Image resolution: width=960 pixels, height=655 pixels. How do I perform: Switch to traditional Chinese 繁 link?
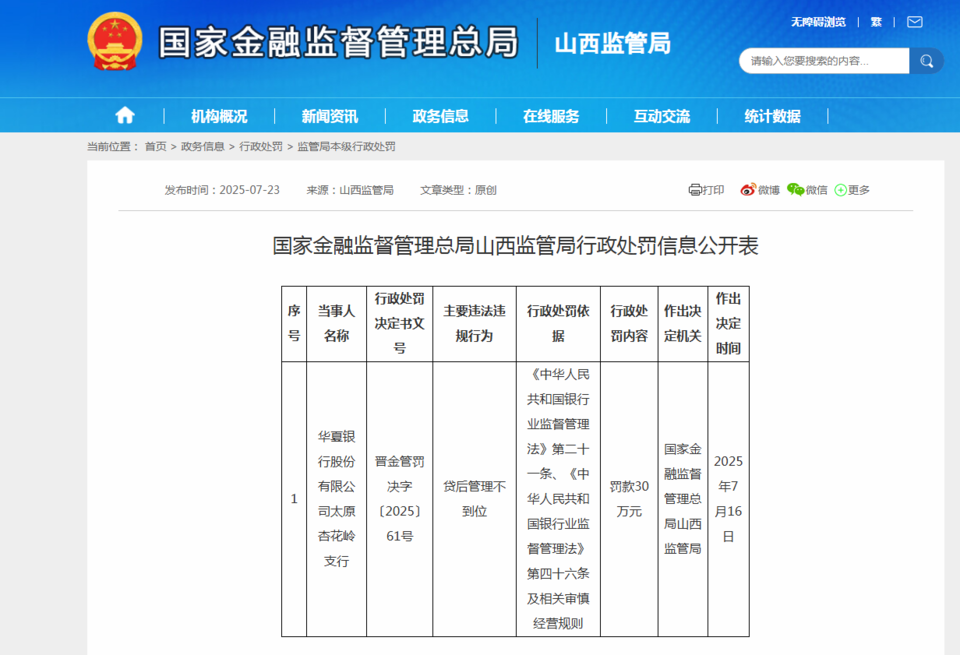tap(876, 22)
